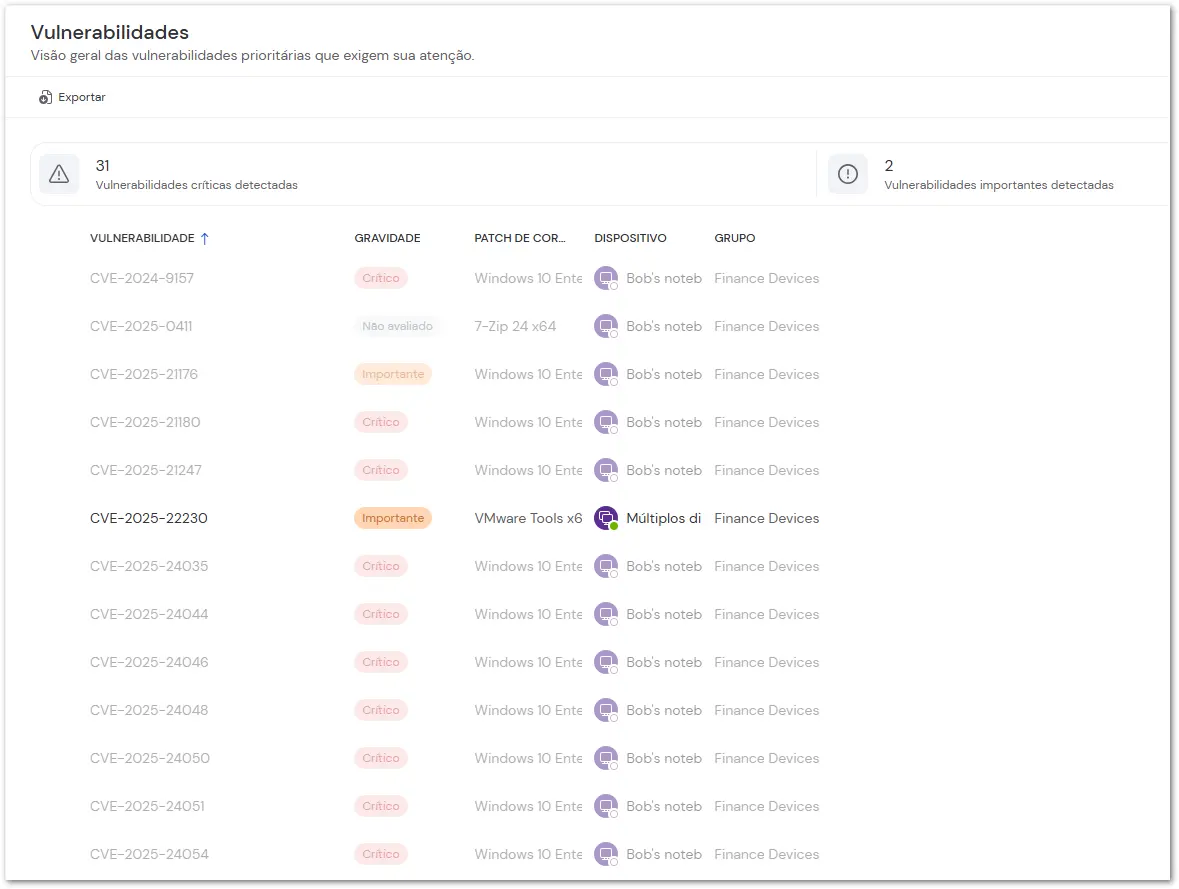The image size is (1179, 889).
Task: Click the VMware Tools x6 patch cell
Action: pyautogui.click(x=529, y=518)
